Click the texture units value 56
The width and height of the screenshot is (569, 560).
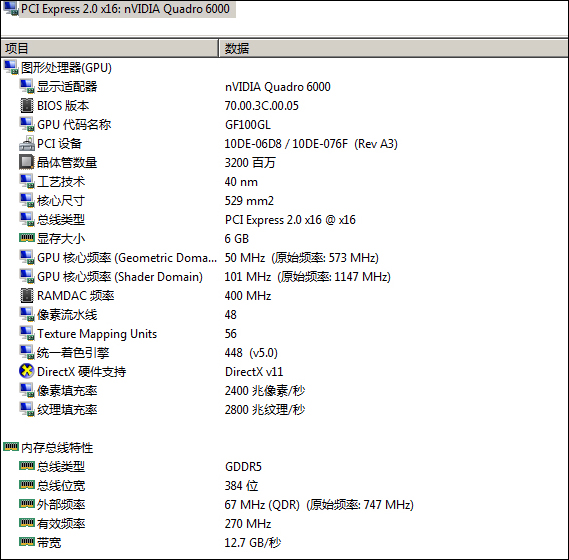click(x=230, y=334)
